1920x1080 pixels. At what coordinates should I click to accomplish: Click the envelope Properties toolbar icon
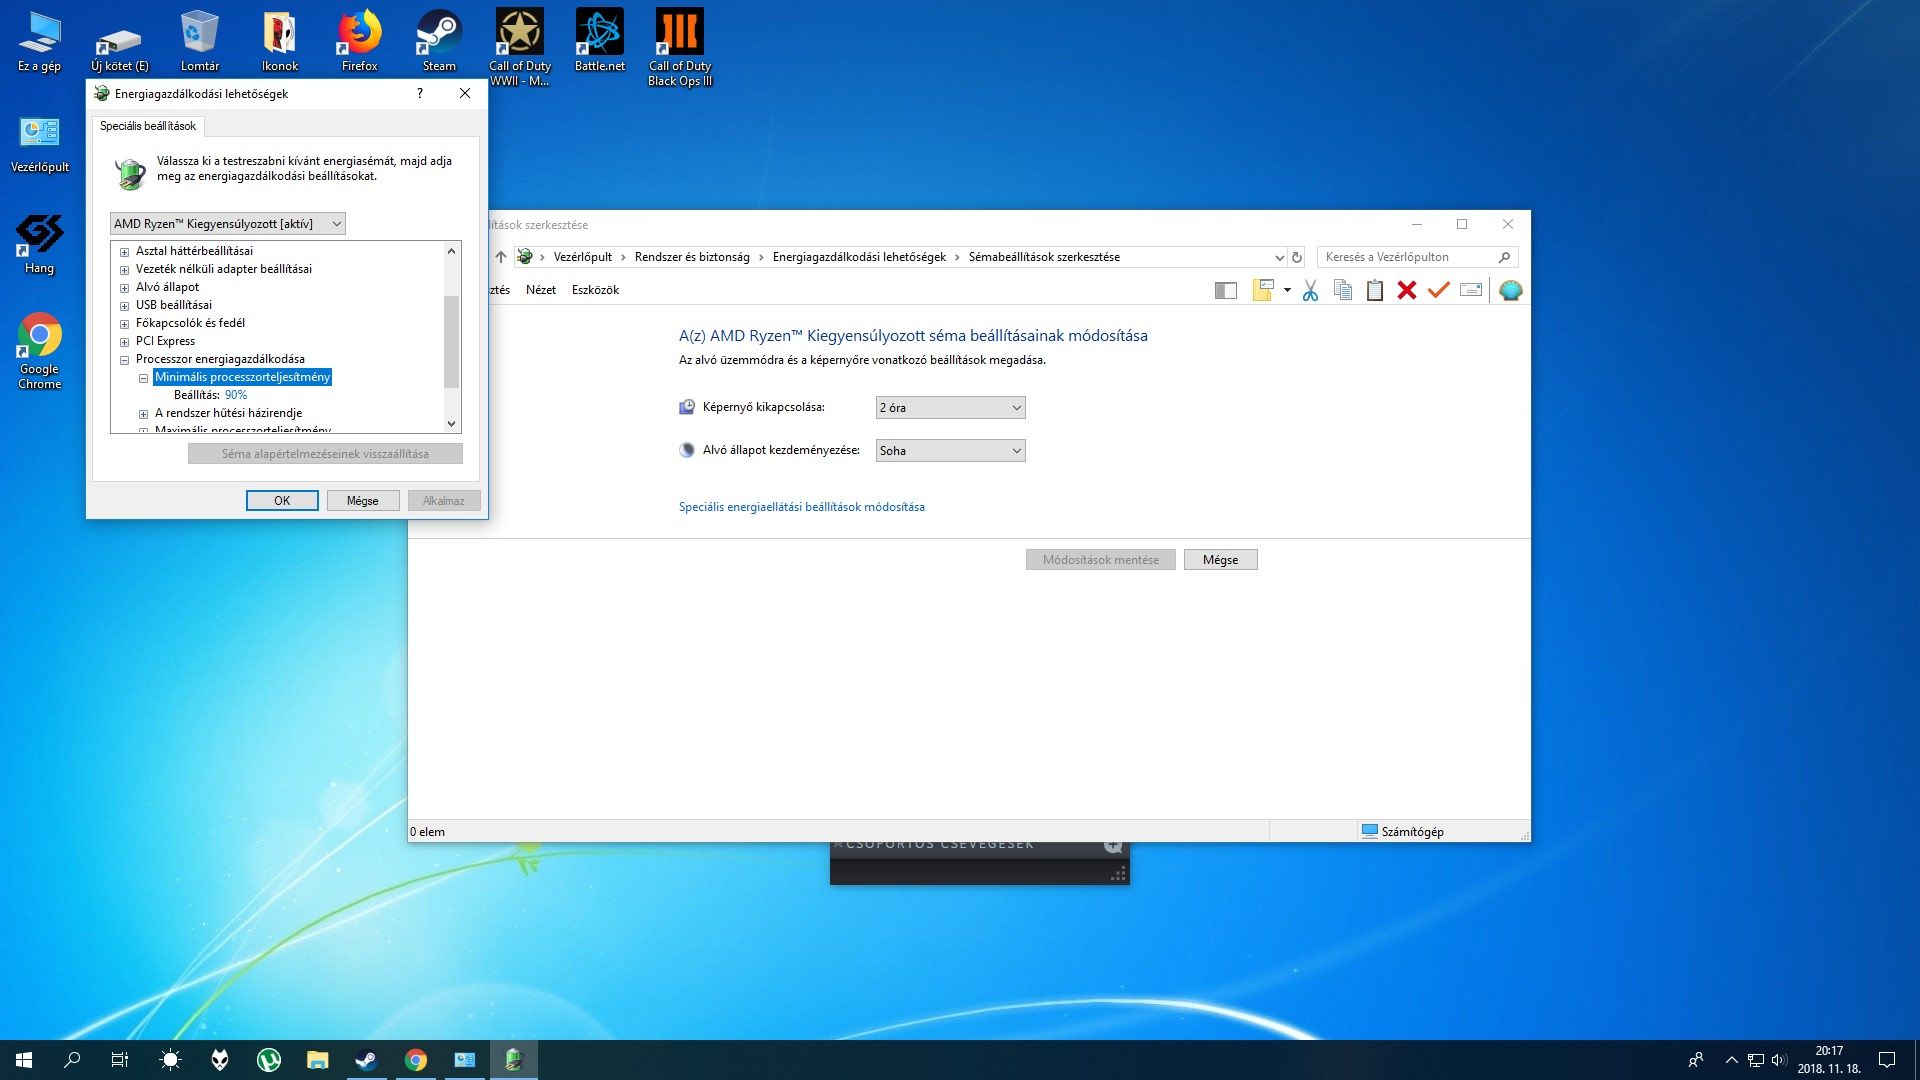pos(1471,290)
